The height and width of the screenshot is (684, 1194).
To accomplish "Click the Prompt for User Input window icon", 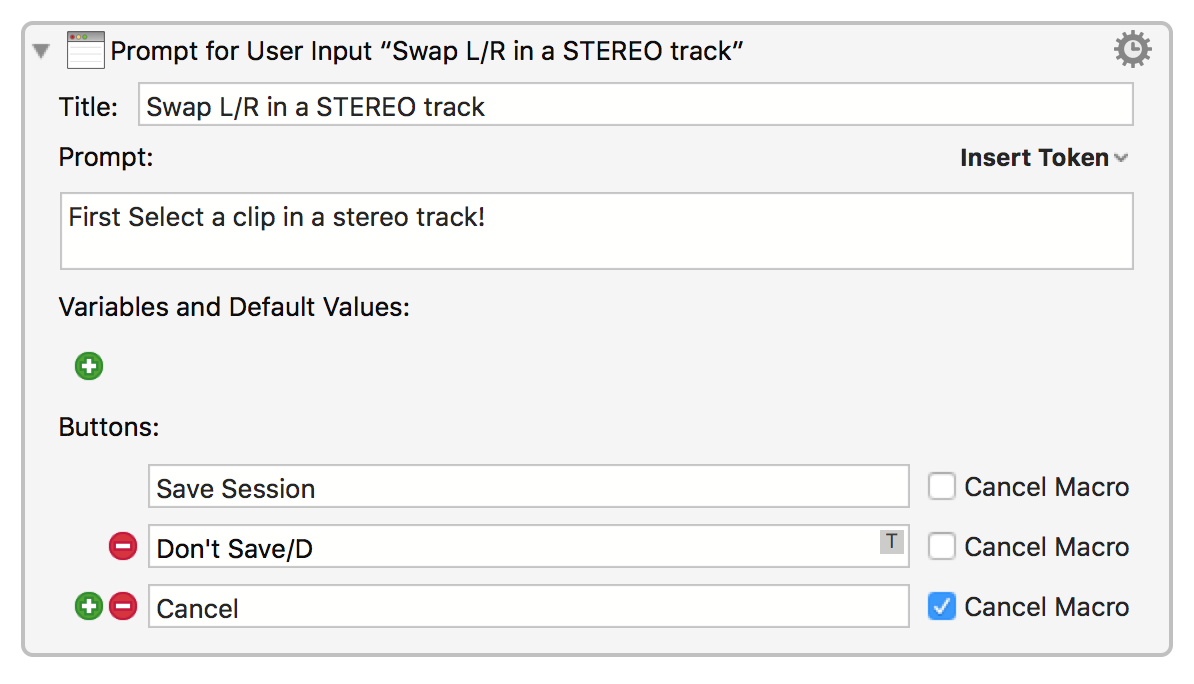I will click(x=85, y=50).
